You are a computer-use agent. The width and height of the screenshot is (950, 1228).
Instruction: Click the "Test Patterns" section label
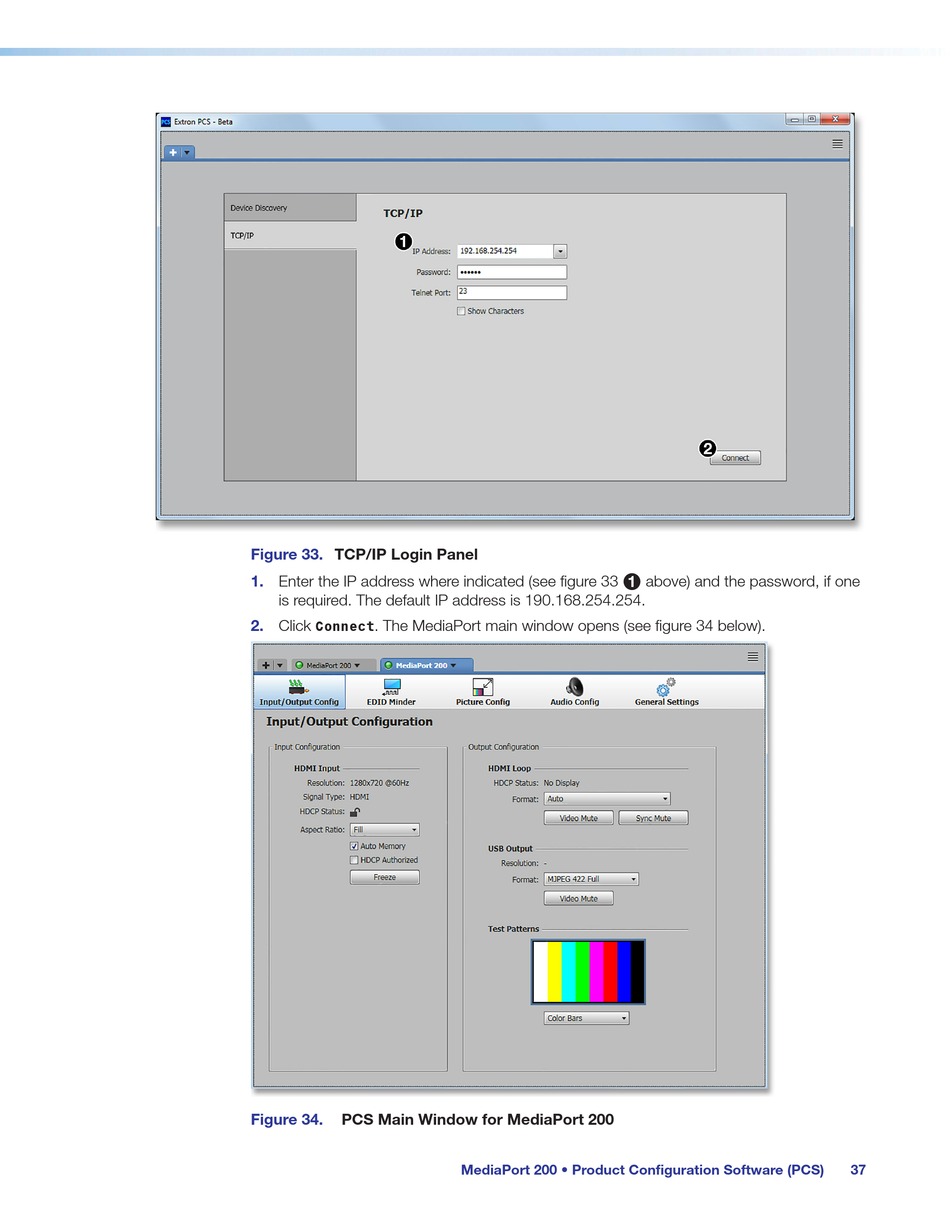(x=513, y=929)
